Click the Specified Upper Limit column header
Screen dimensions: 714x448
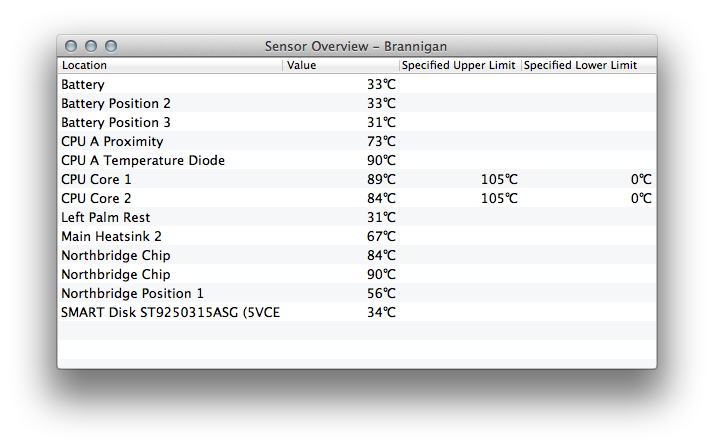click(x=460, y=65)
